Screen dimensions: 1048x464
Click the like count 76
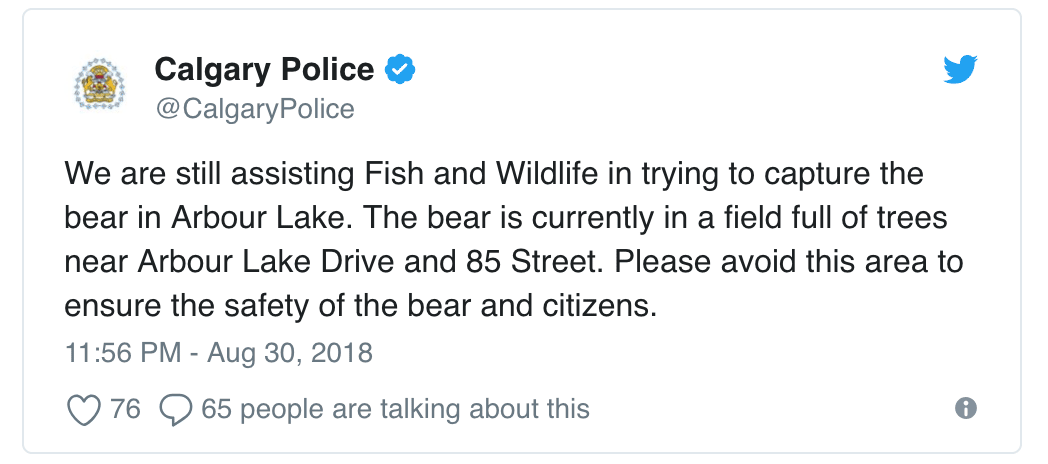[126, 408]
